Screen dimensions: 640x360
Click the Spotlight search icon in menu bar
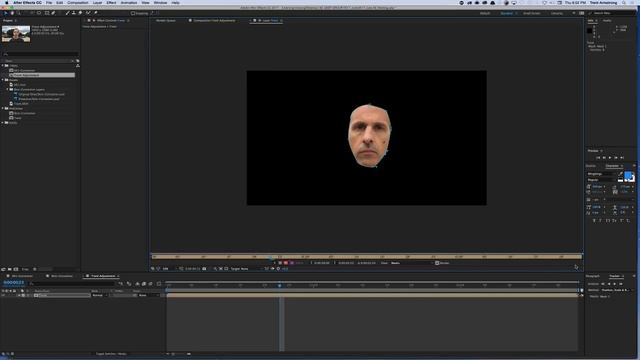pos(624,2)
